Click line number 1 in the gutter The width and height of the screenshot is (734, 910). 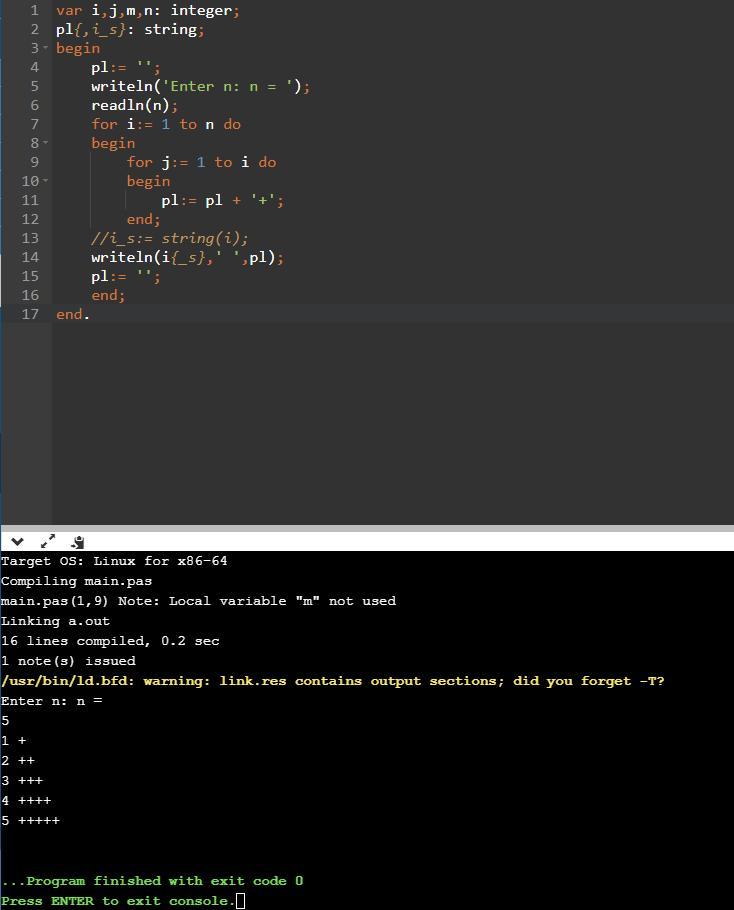(35, 10)
